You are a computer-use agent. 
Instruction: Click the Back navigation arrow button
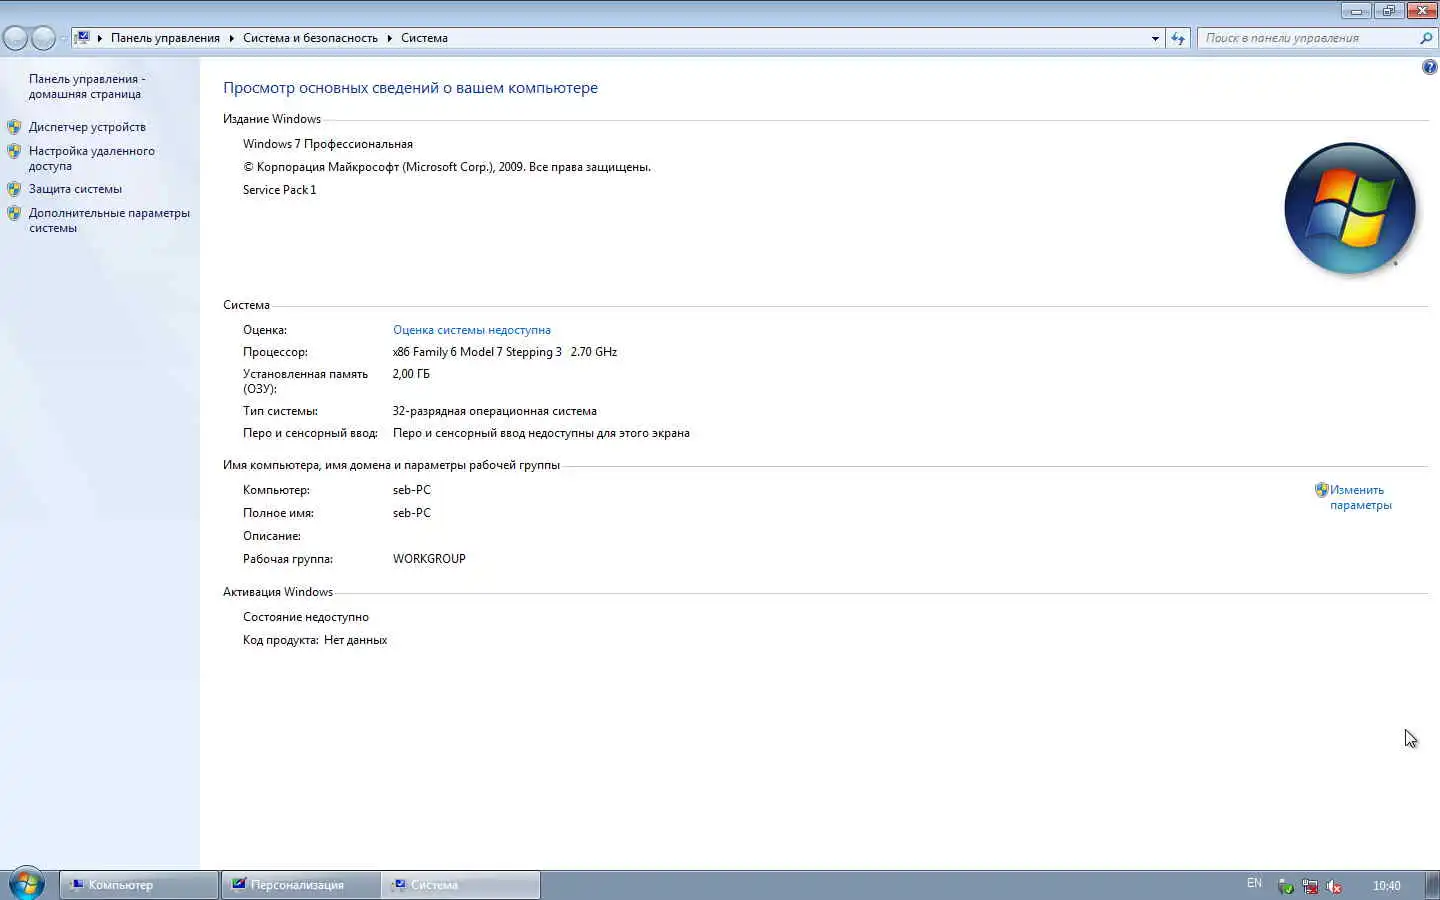pyautogui.click(x=15, y=38)
